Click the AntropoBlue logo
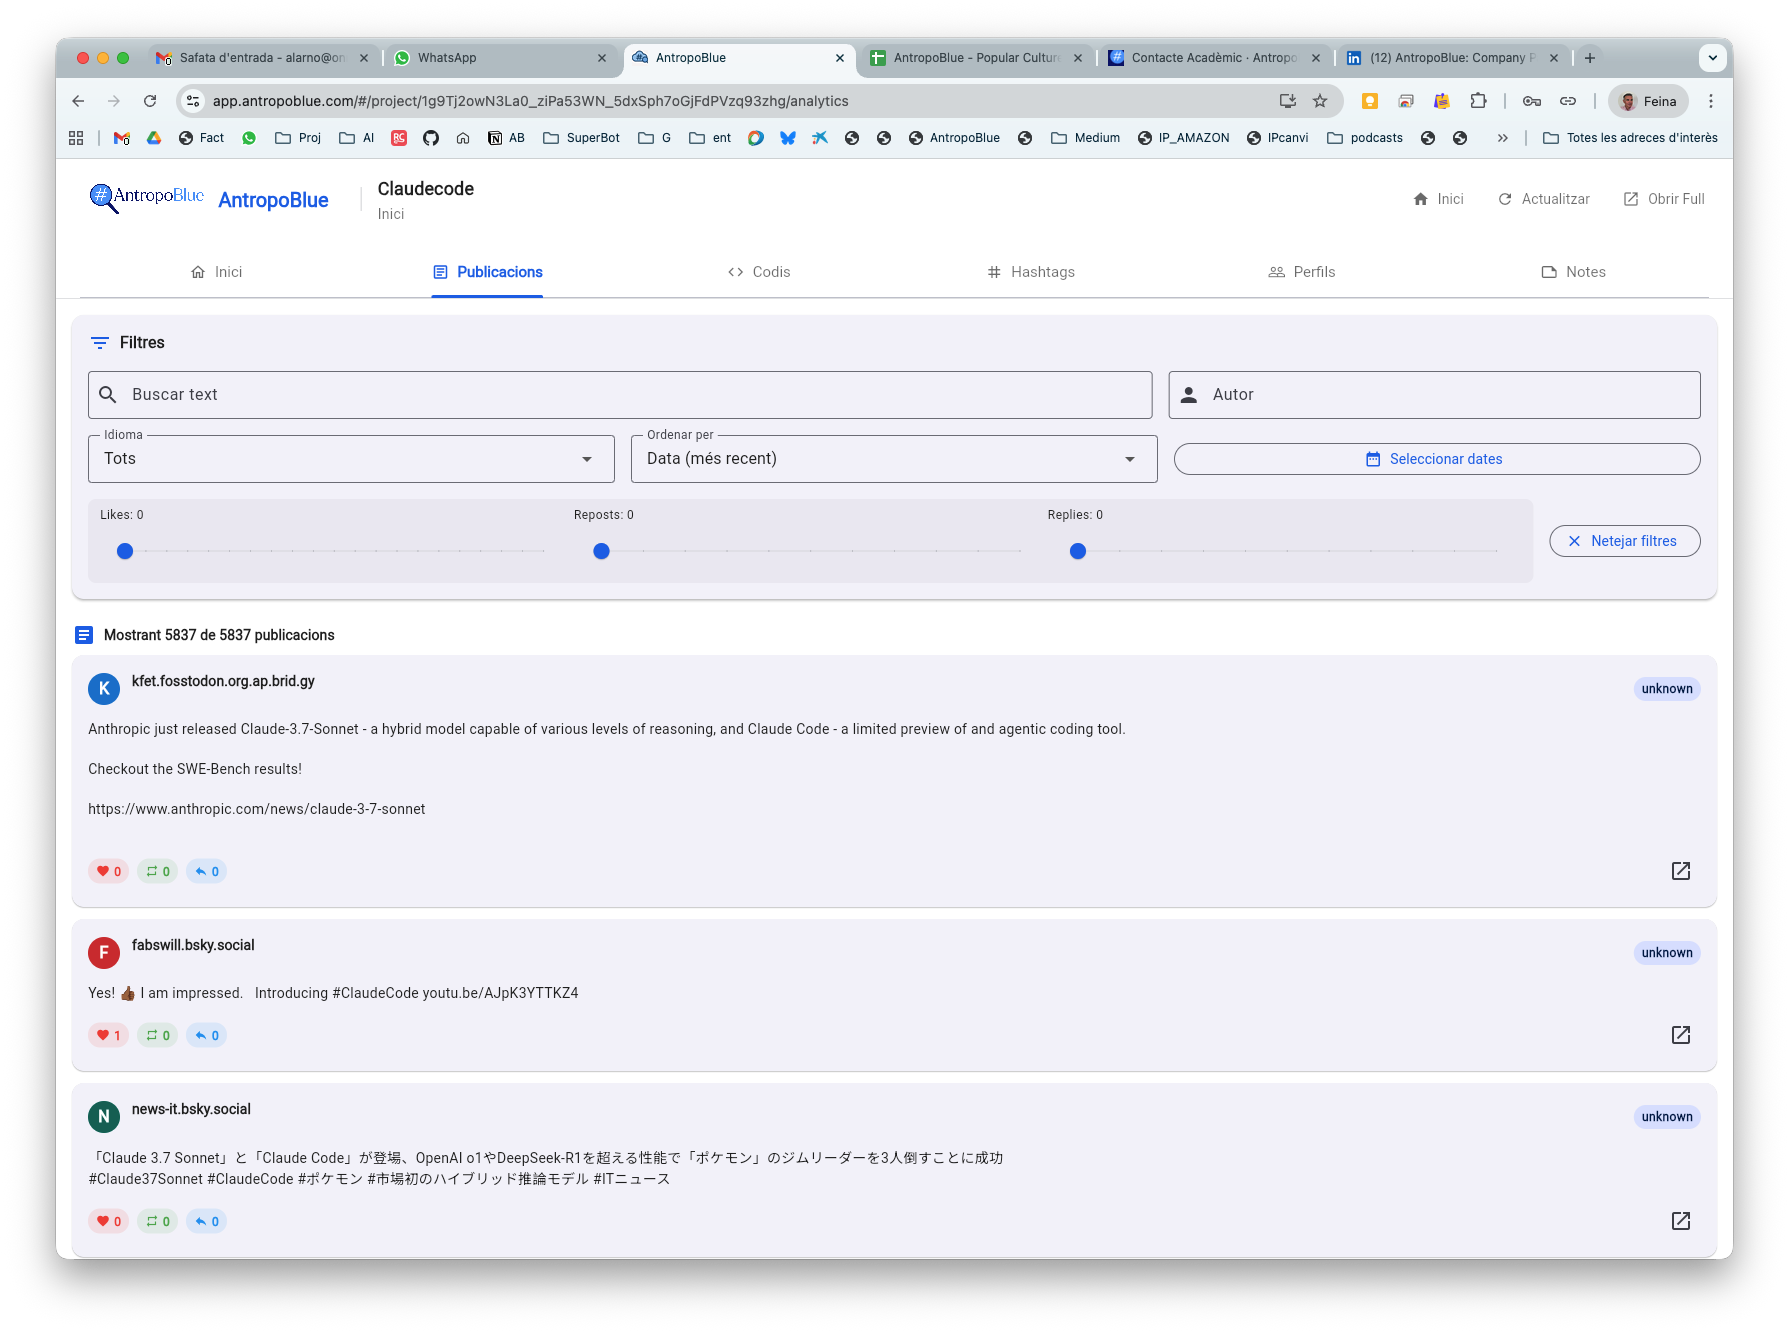Image resolution: width=1789 pixels, height=1333 pixels. (x=146, y=198)
